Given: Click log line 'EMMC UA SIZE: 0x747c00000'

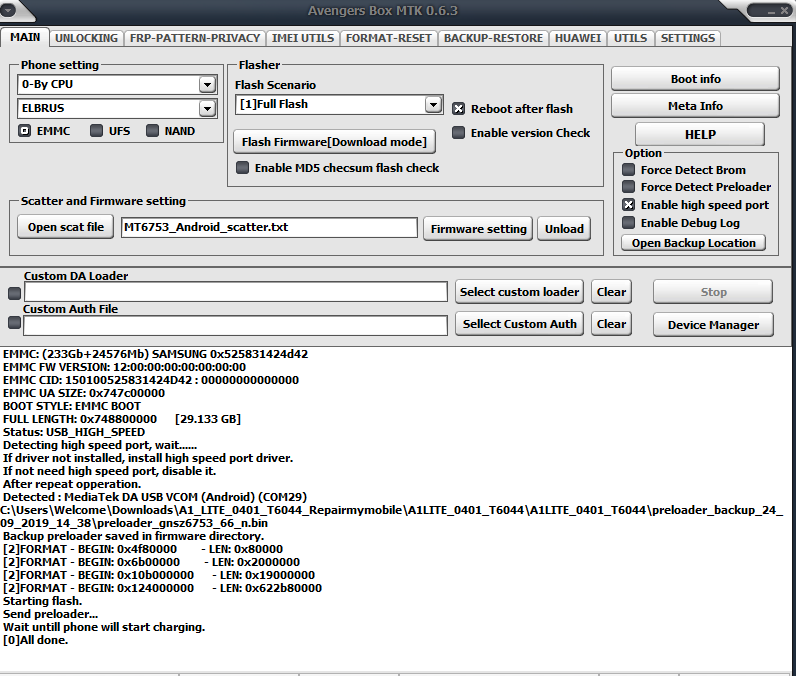Looking at the screenshot, I should 84,393.
